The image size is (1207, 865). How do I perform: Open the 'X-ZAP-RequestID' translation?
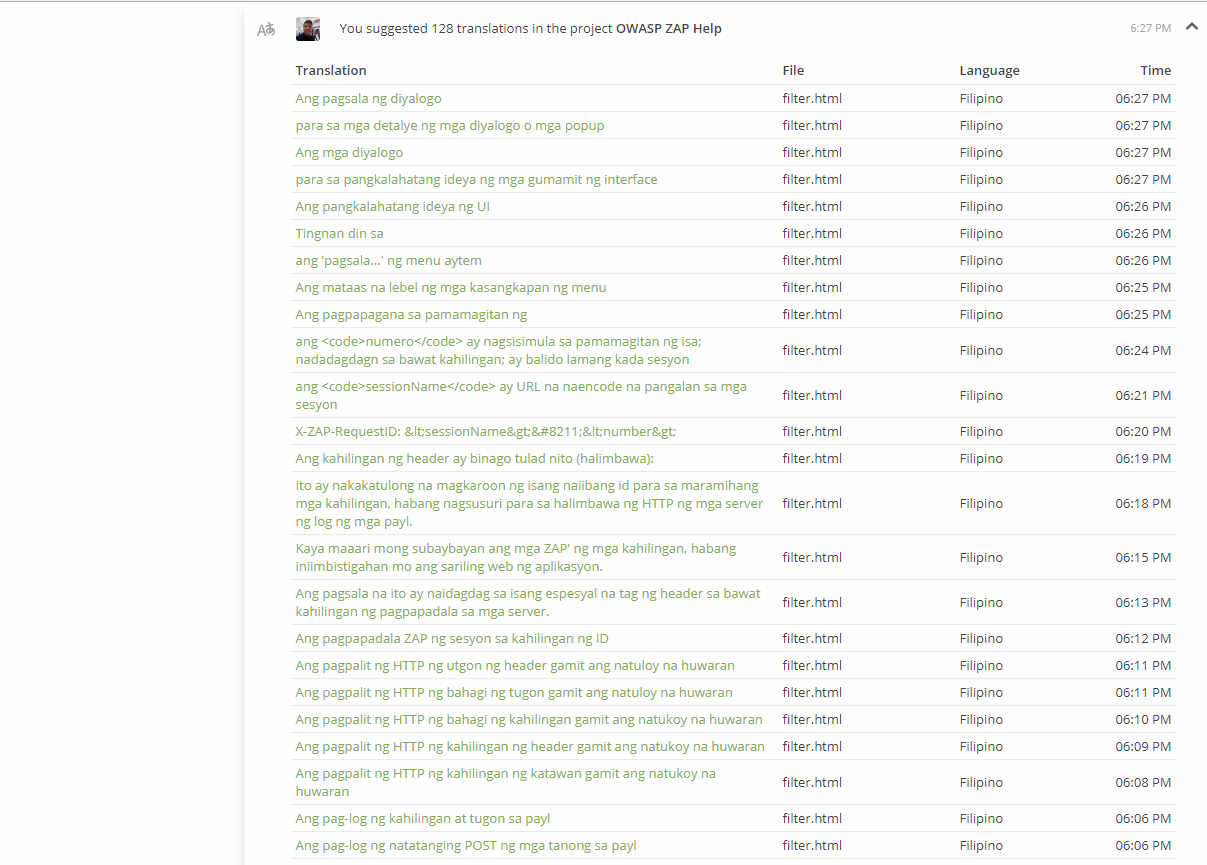pyautogui.click(x=485, y=431)
